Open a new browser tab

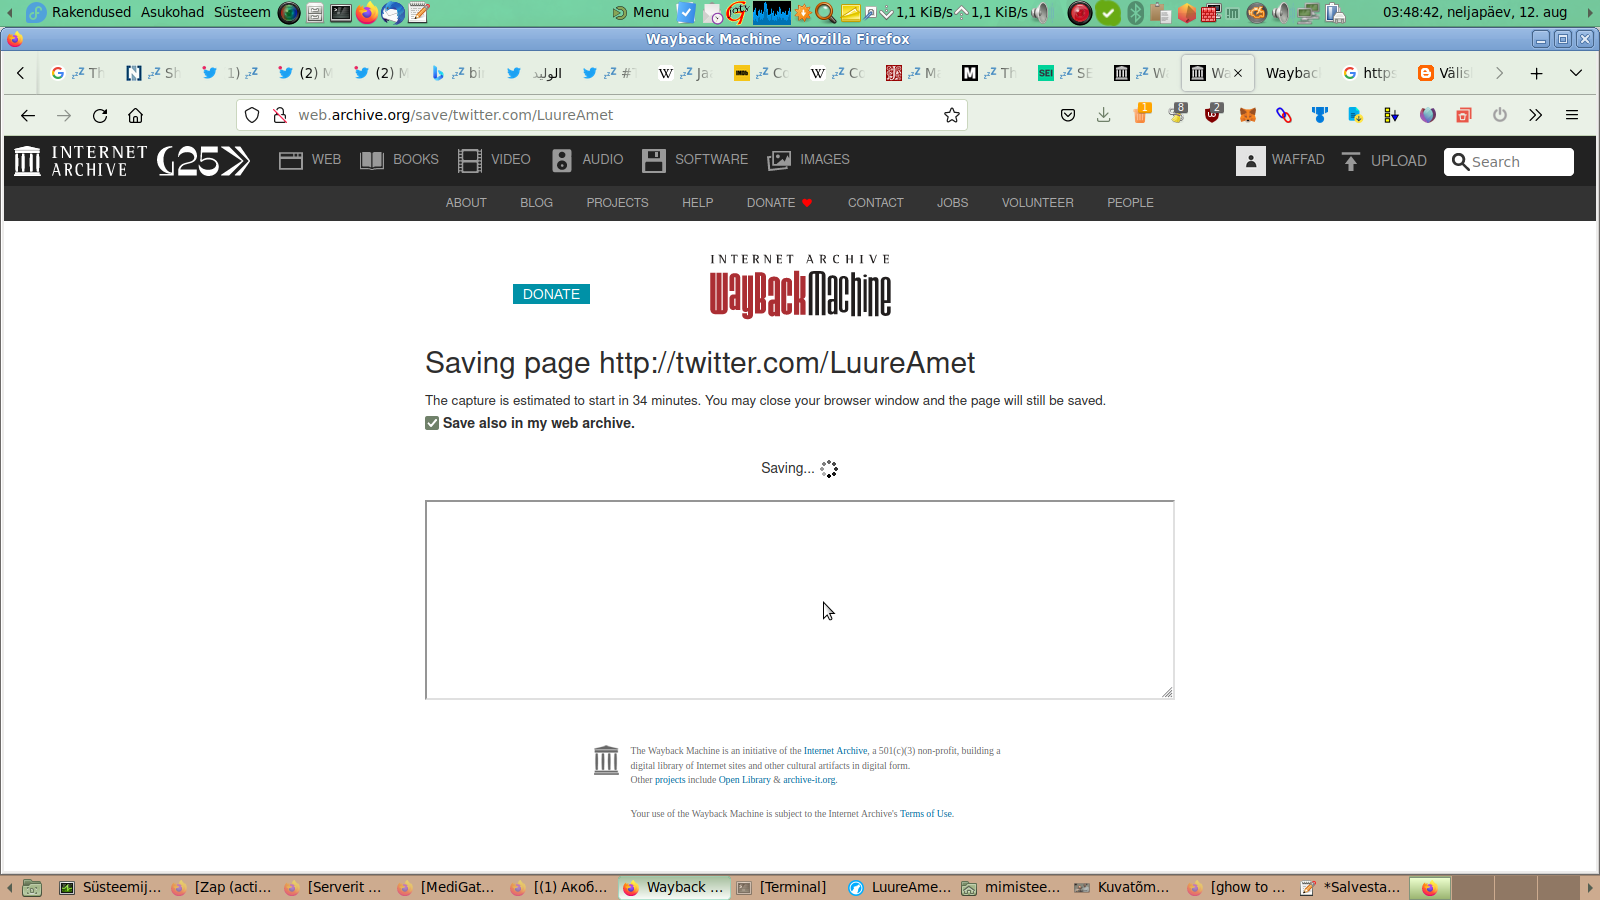[1537, 73]
